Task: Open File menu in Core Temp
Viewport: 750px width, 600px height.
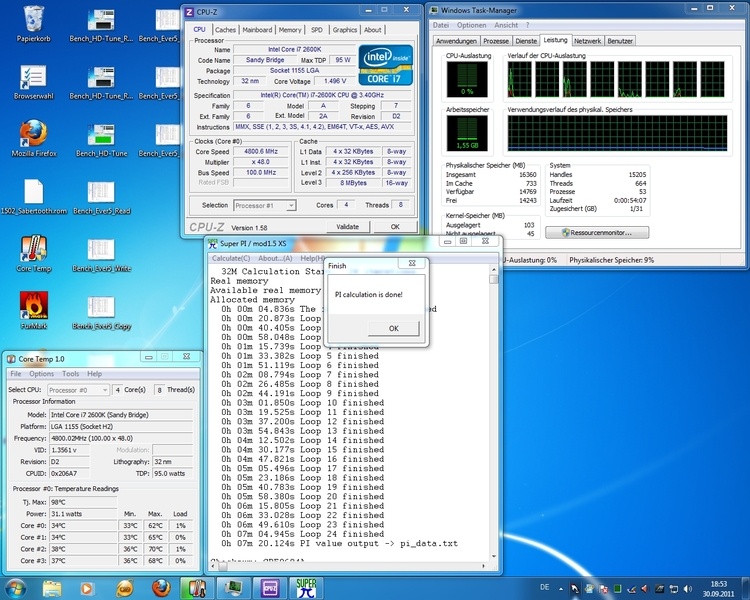Action: click(x=16, y=374)
